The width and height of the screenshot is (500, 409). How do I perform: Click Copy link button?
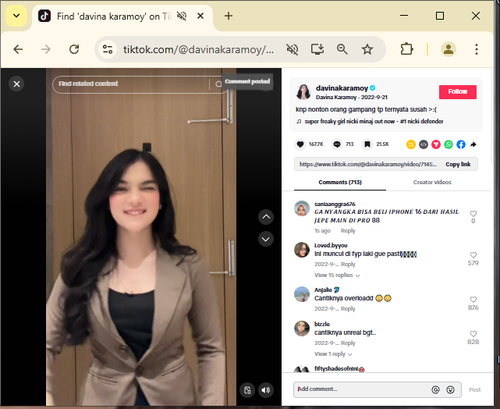[458, 164]
